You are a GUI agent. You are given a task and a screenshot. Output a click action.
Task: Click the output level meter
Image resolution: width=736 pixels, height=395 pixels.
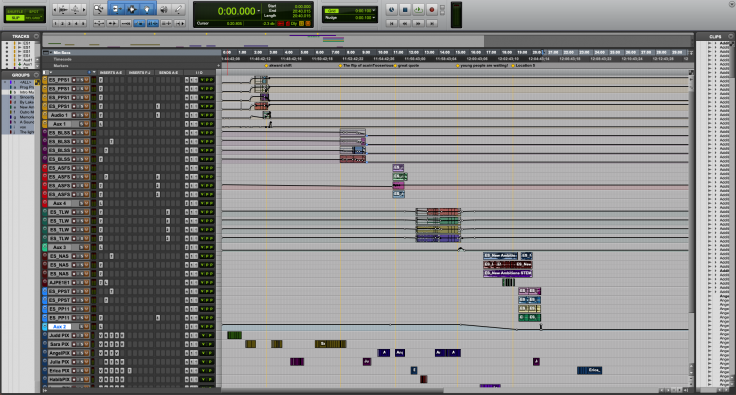pos(456,15)
